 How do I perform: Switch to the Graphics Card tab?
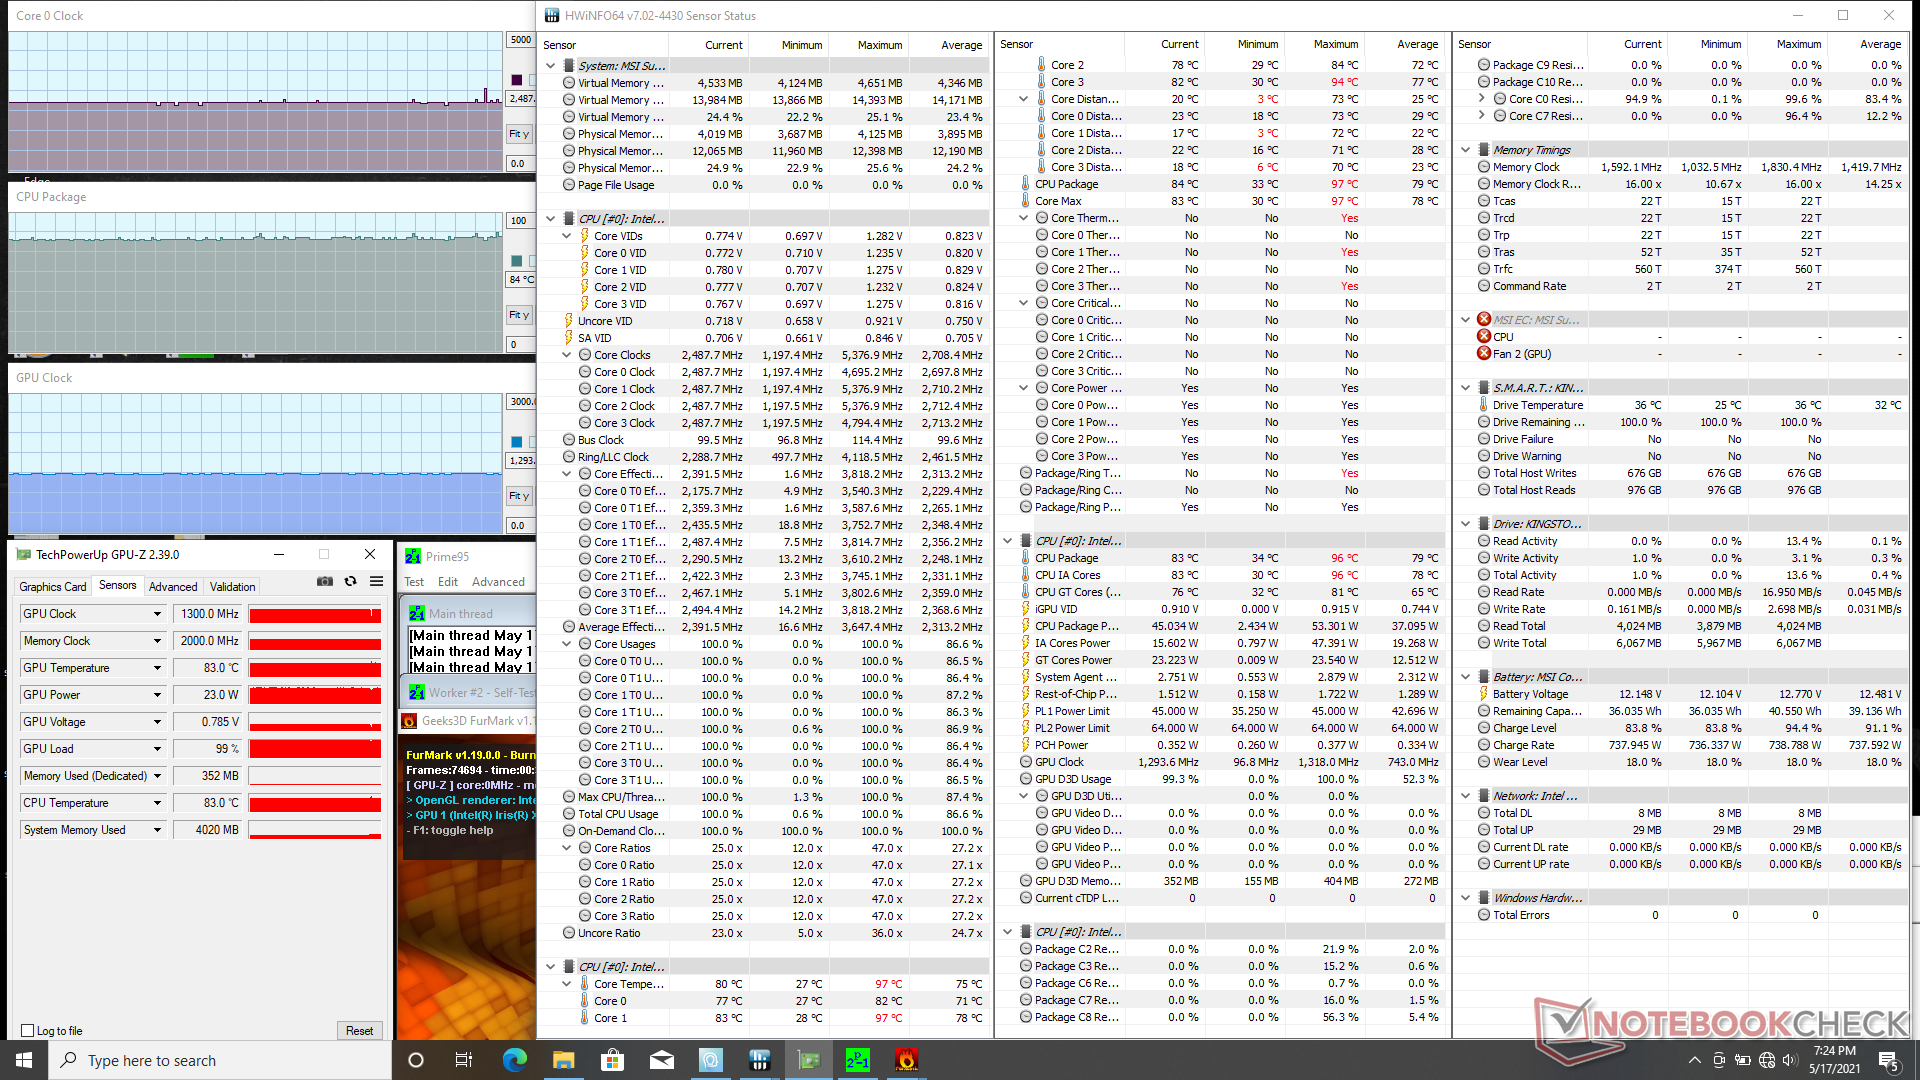tap(53, 587)
